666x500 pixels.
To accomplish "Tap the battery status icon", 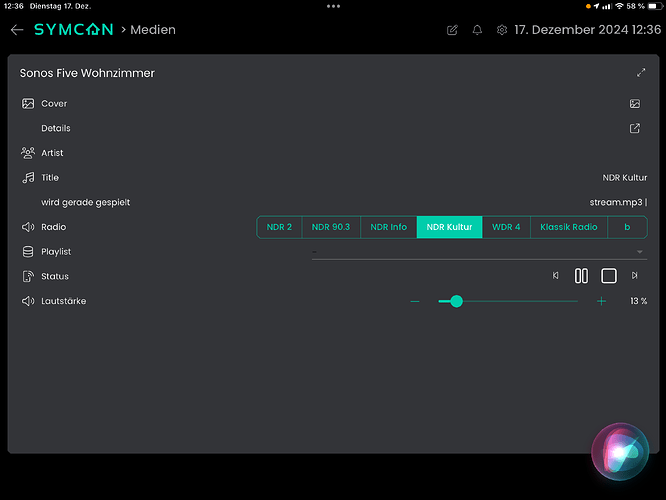I will coord(655,6).
